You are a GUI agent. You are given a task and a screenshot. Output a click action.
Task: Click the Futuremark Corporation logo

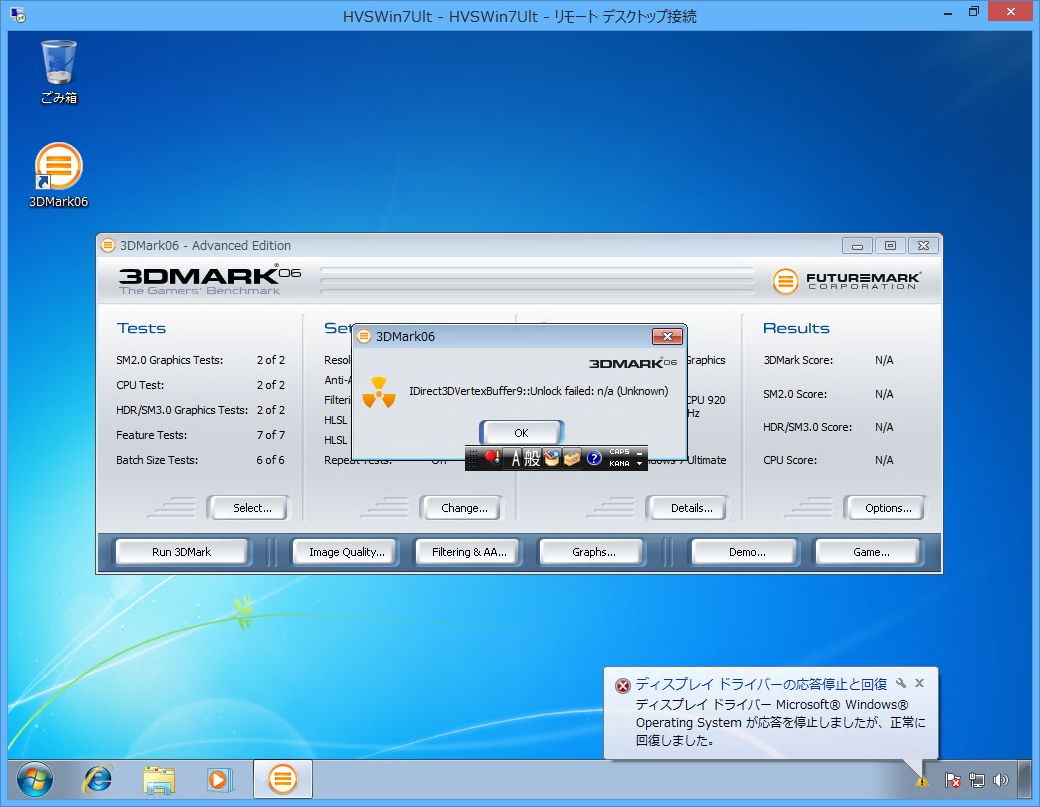847,281
